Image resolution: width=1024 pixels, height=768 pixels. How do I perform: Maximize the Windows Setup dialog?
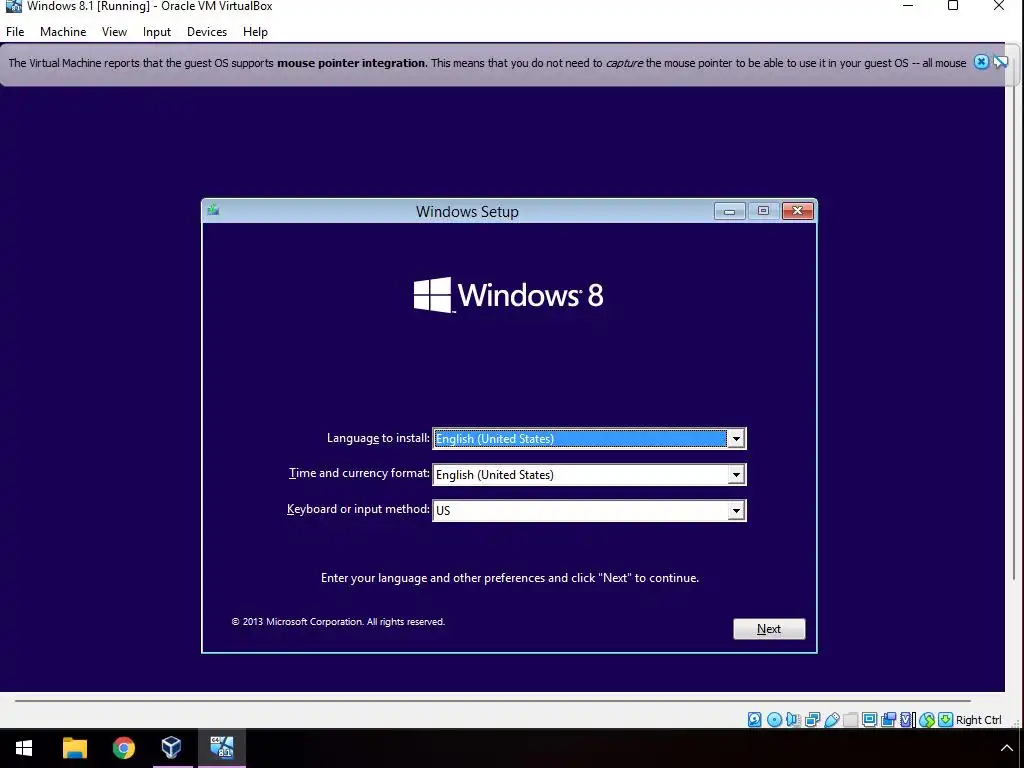[763, 211]
